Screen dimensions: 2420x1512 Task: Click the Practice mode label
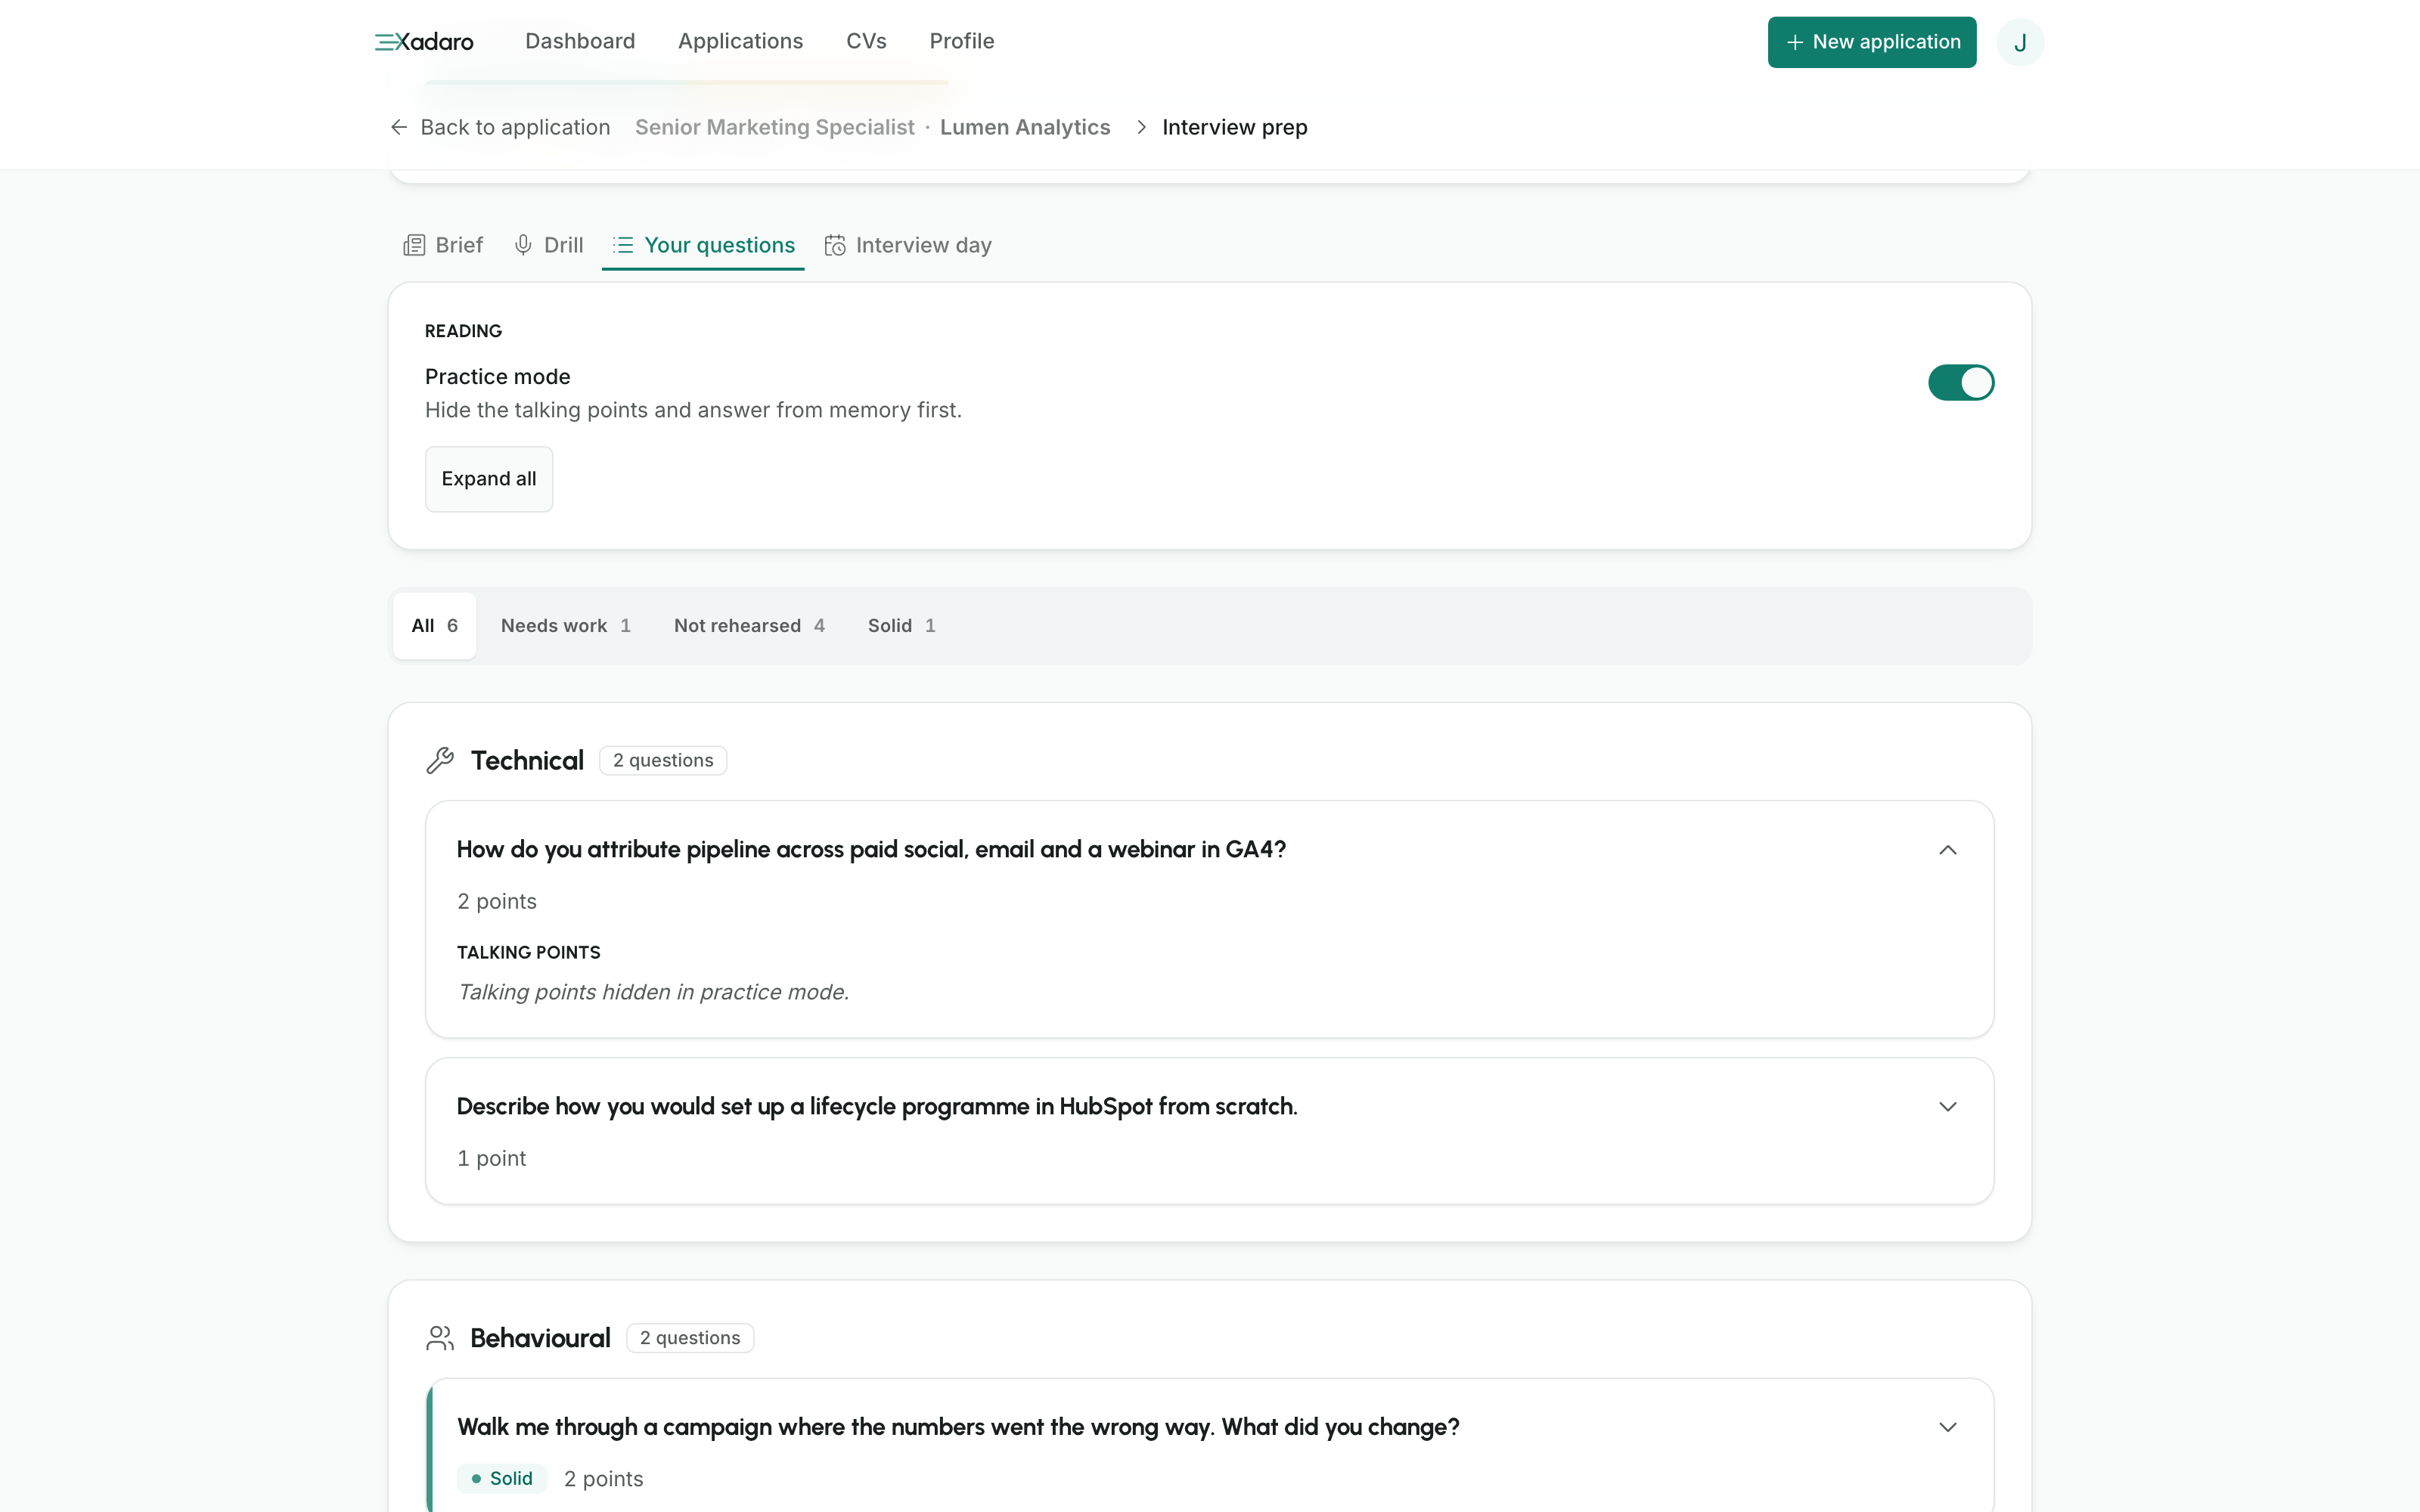click(498, 377)
